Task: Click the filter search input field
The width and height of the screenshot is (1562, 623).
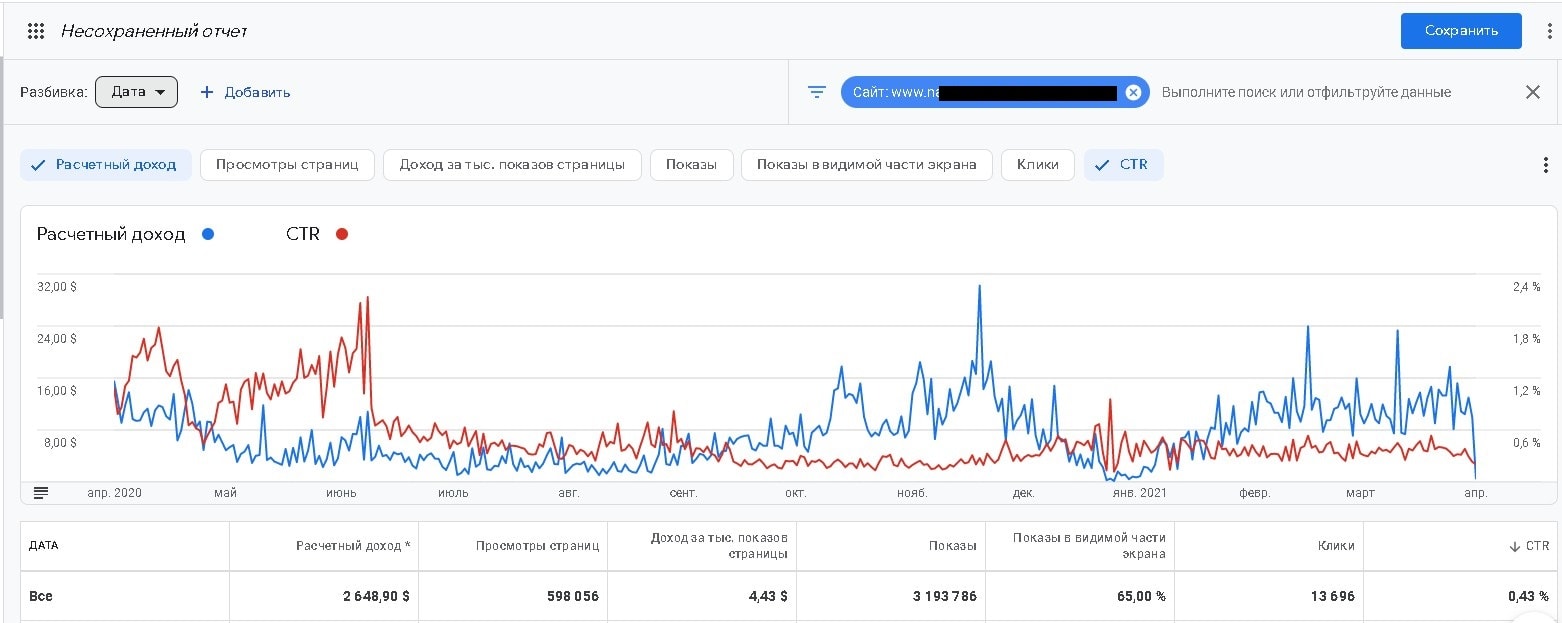Action: 1305,92
